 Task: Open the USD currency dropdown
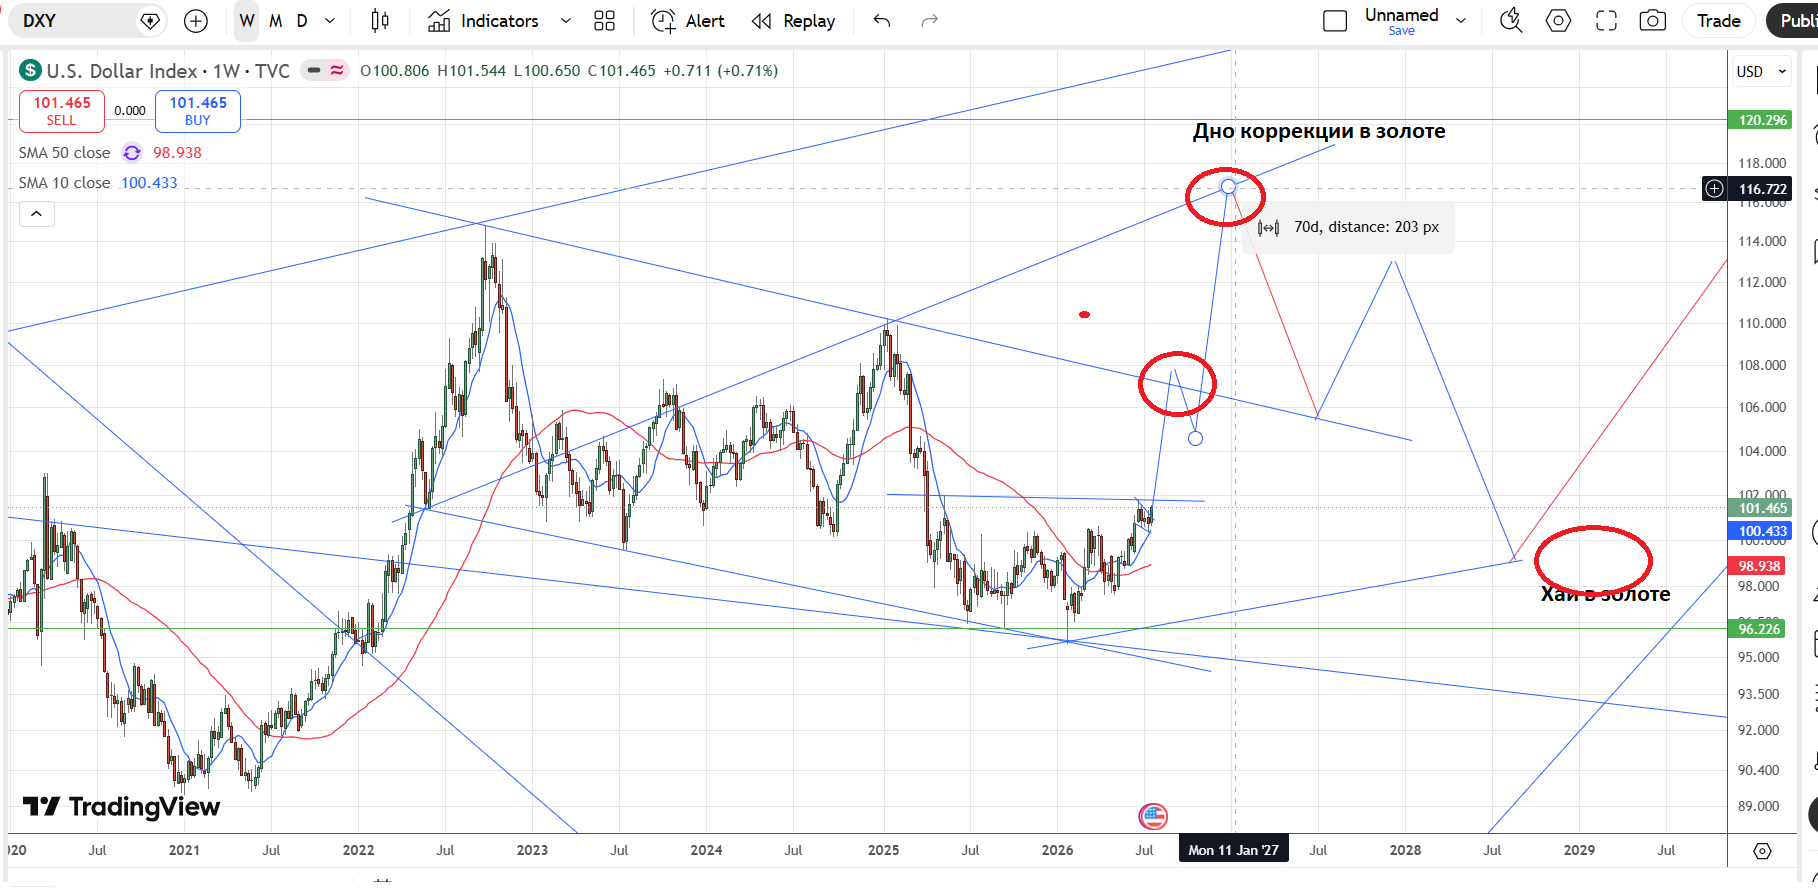1761,71
